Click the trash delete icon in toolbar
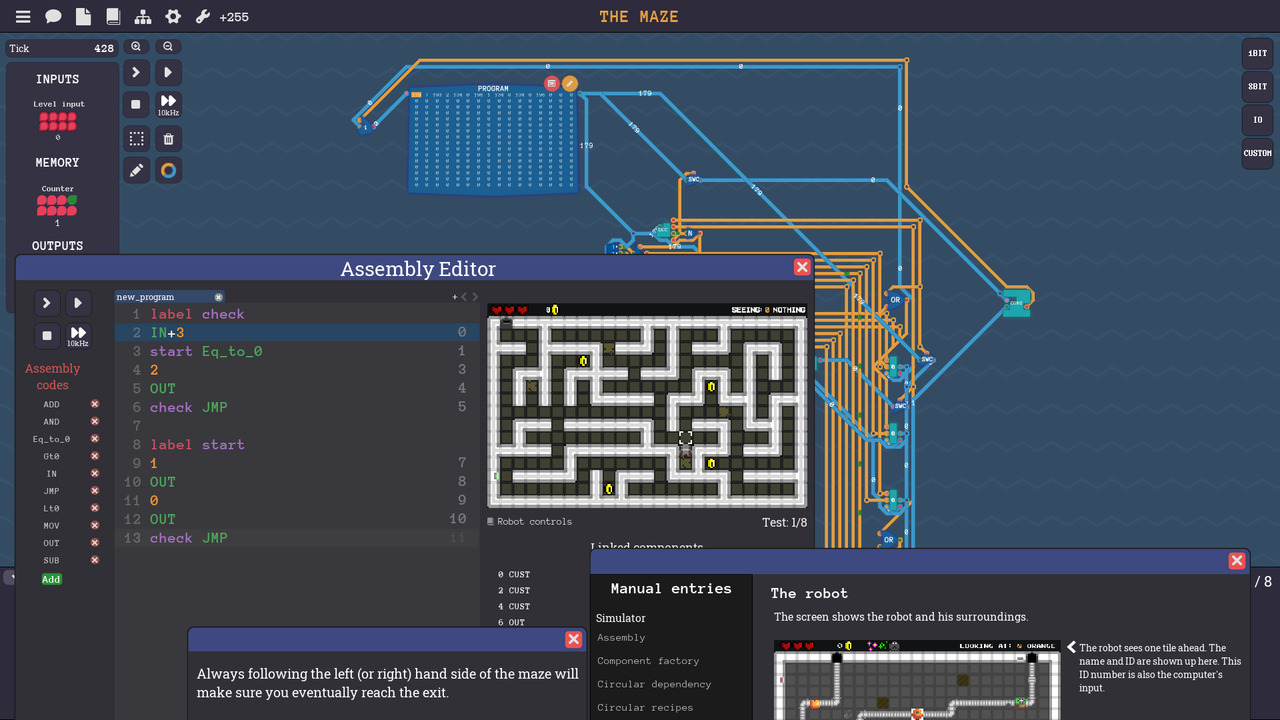Image resolution: width=1280 pixels, height=720 pixels. (169, 139)
